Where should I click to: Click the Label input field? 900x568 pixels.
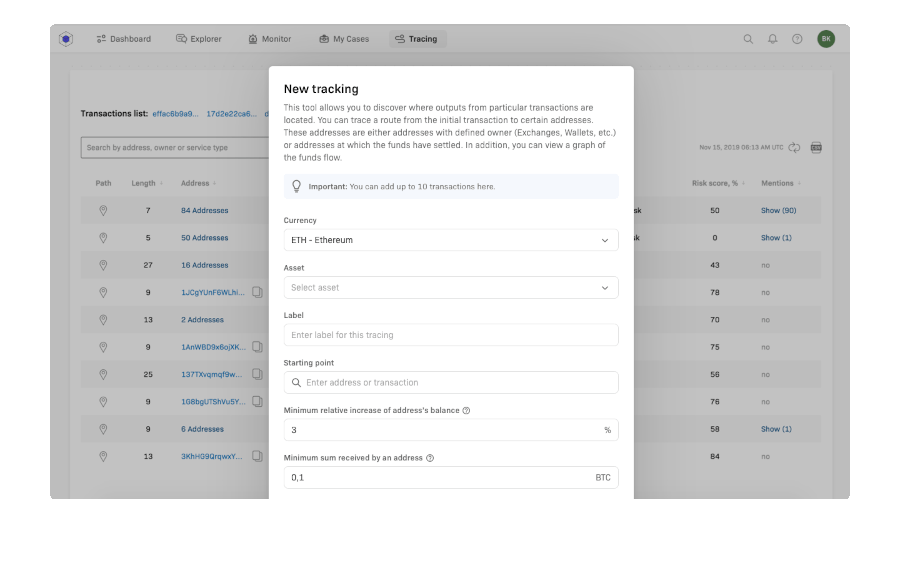point(450,335)
